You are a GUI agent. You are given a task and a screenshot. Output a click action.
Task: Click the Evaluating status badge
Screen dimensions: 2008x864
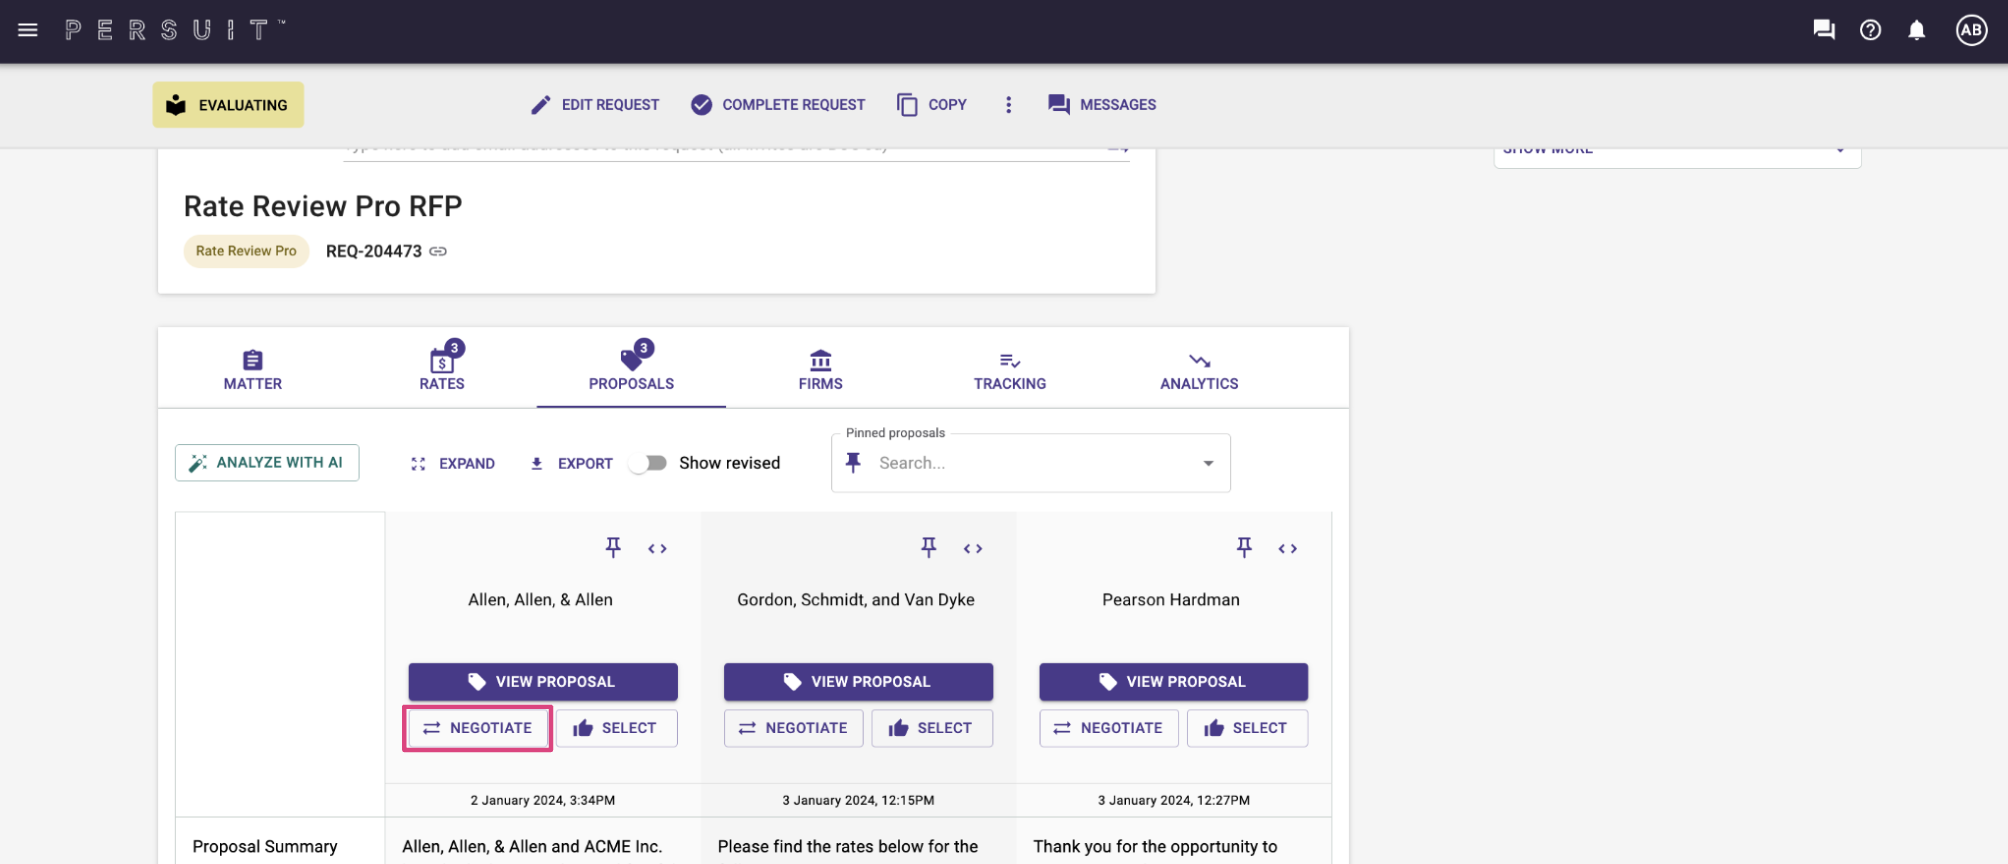[x=228, y=105]
